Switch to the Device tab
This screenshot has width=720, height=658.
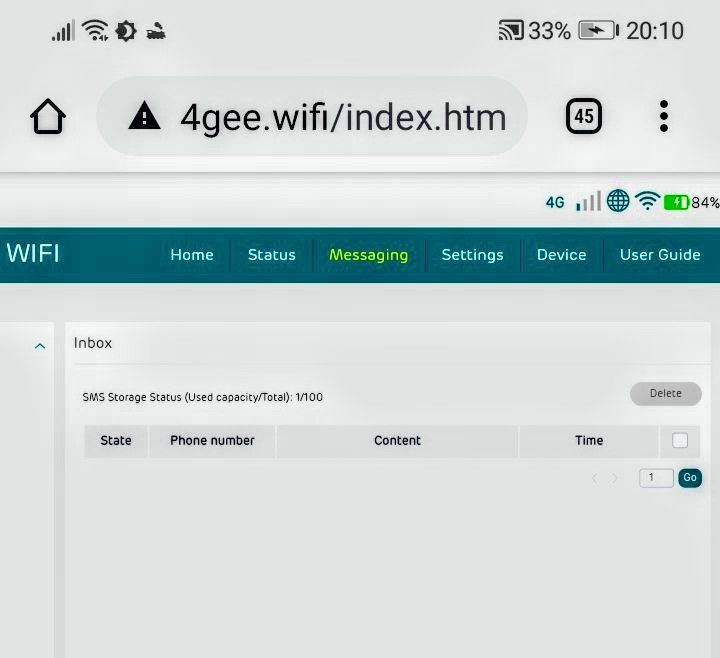[562, 255]
